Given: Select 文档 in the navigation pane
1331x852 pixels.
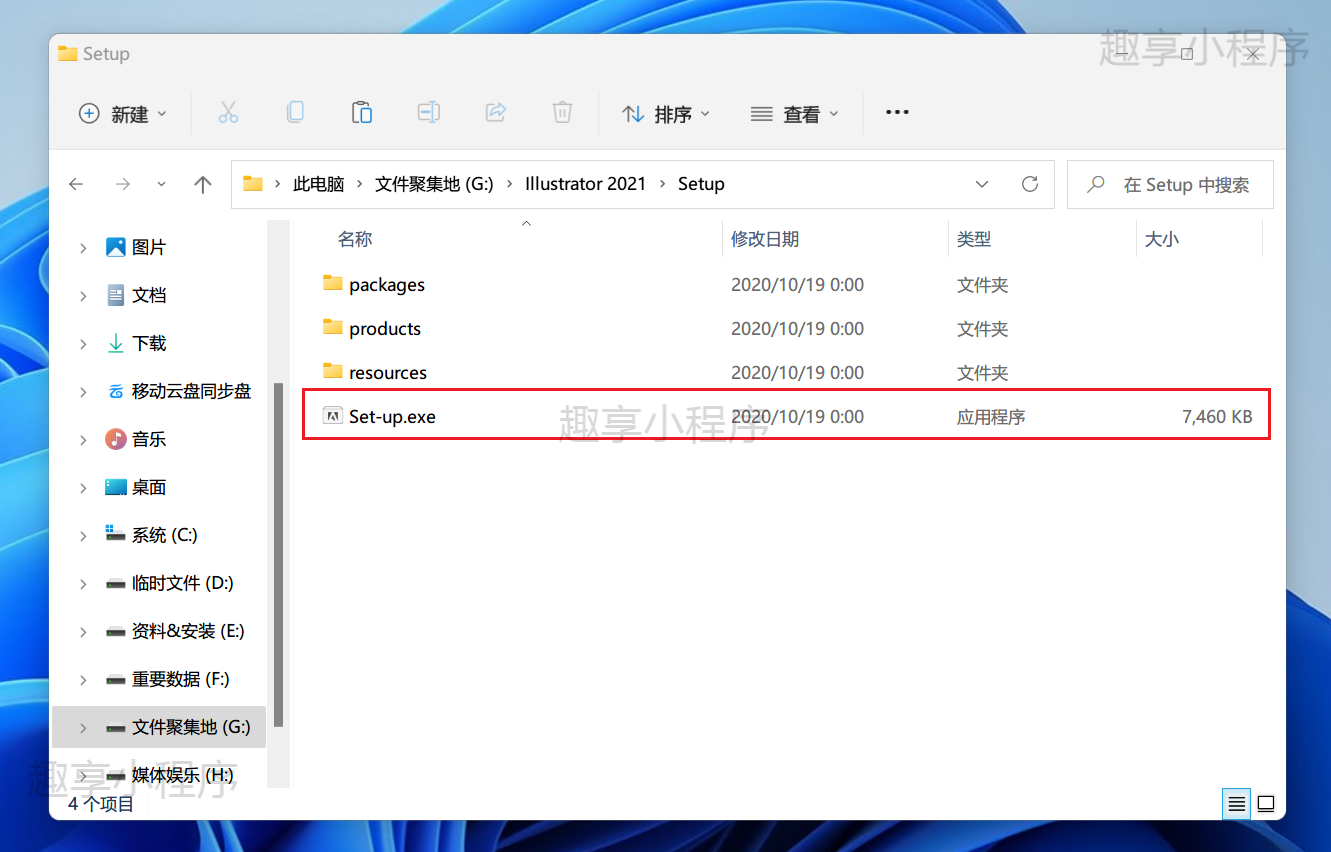Looking at the screenshot, I should [x=149, y=295].
